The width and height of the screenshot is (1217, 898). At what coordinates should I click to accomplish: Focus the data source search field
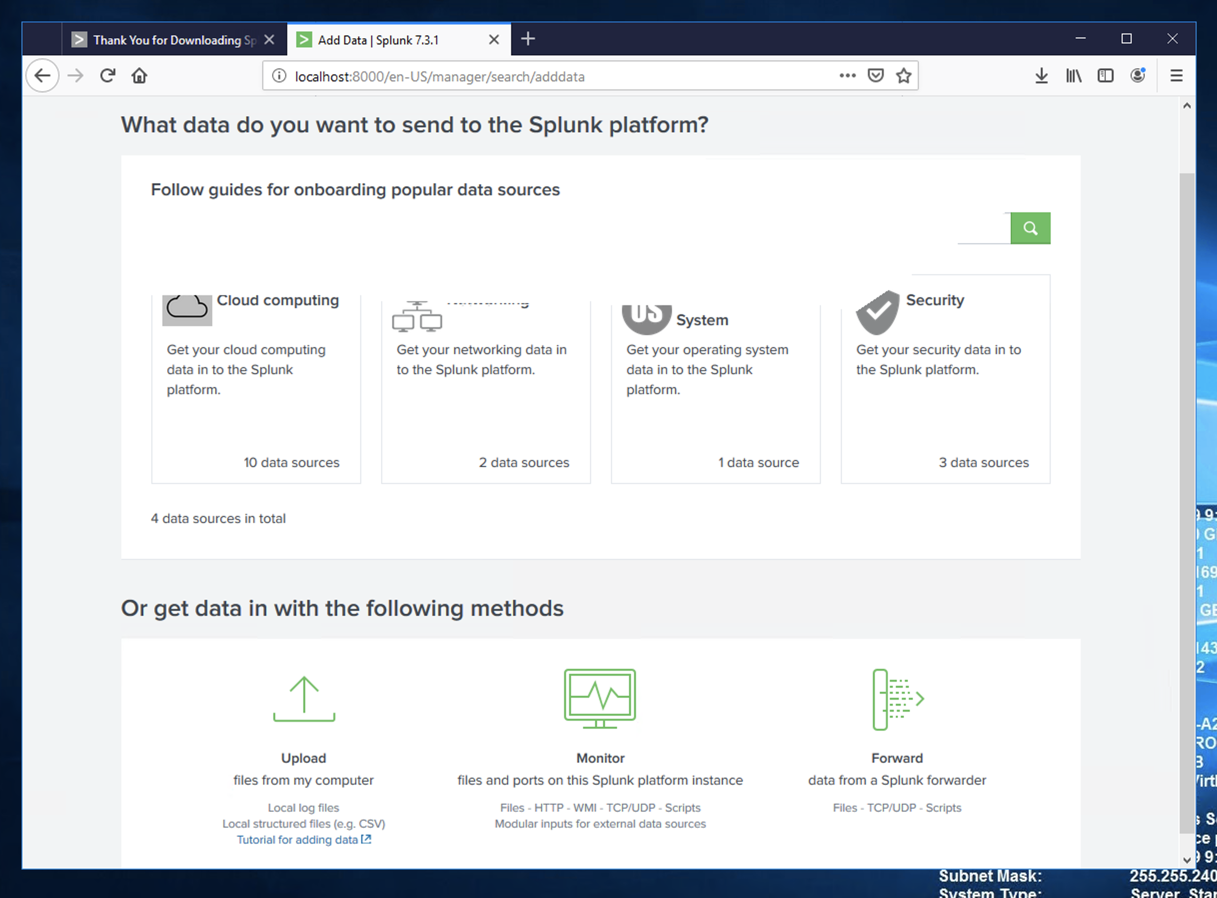pyautogui.click(x=984, y=228)
